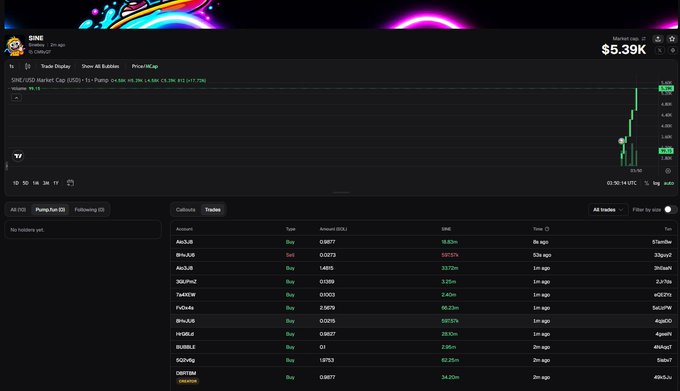Screen dimensions: 680x391
Task: Switch to the Trades tab
Action: pyautogui.click(x=212, y=210)
